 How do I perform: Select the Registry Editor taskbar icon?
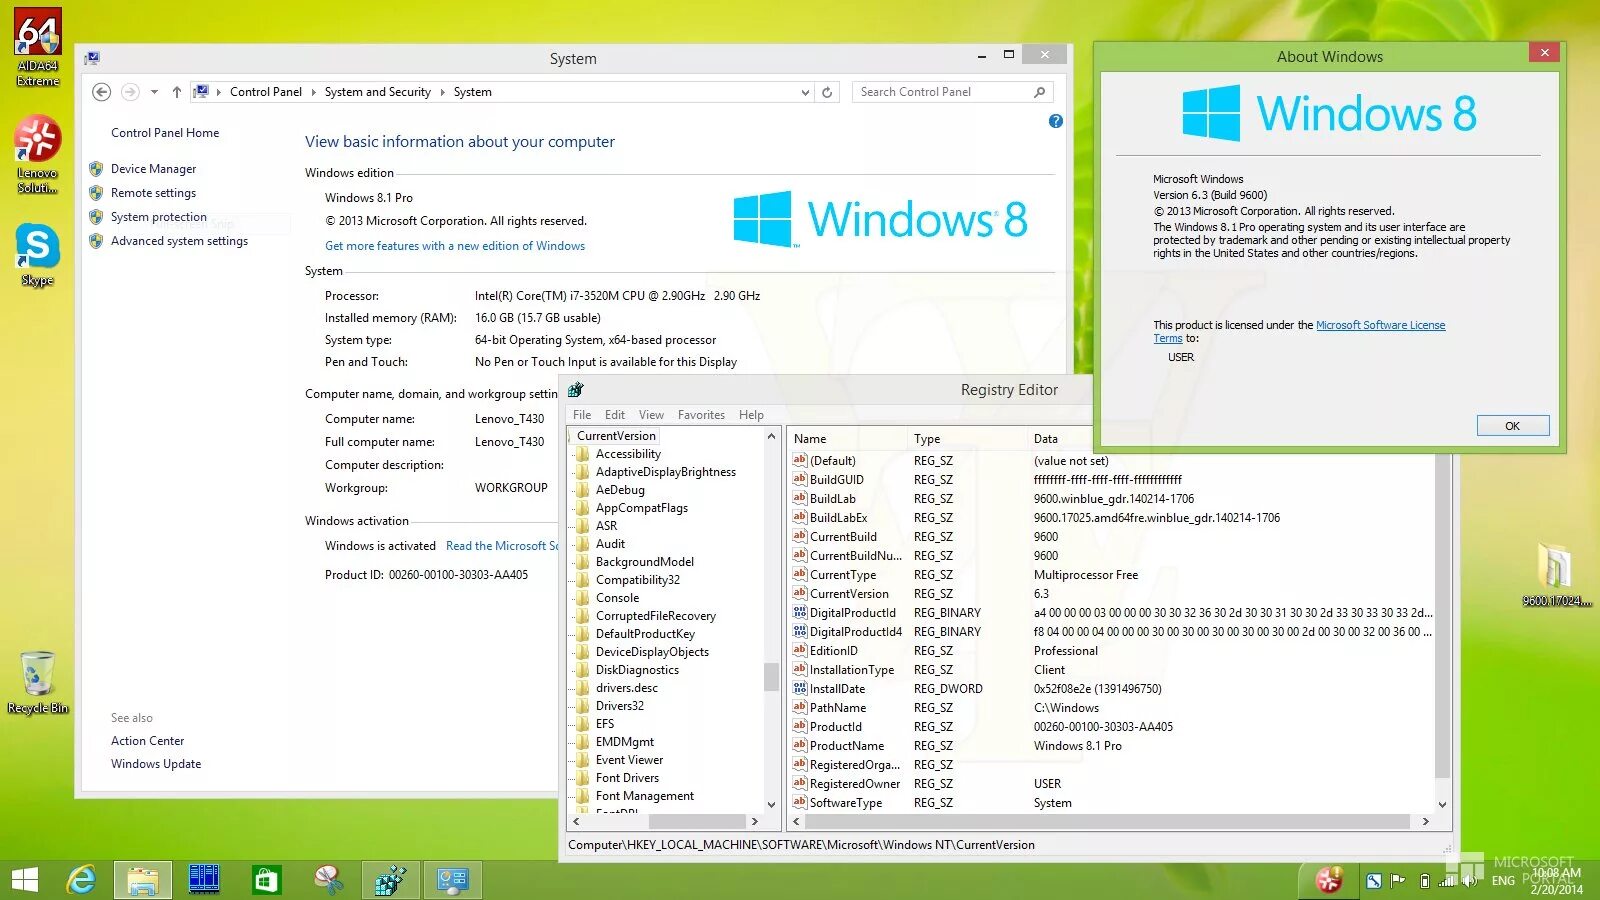coord(390,880)
